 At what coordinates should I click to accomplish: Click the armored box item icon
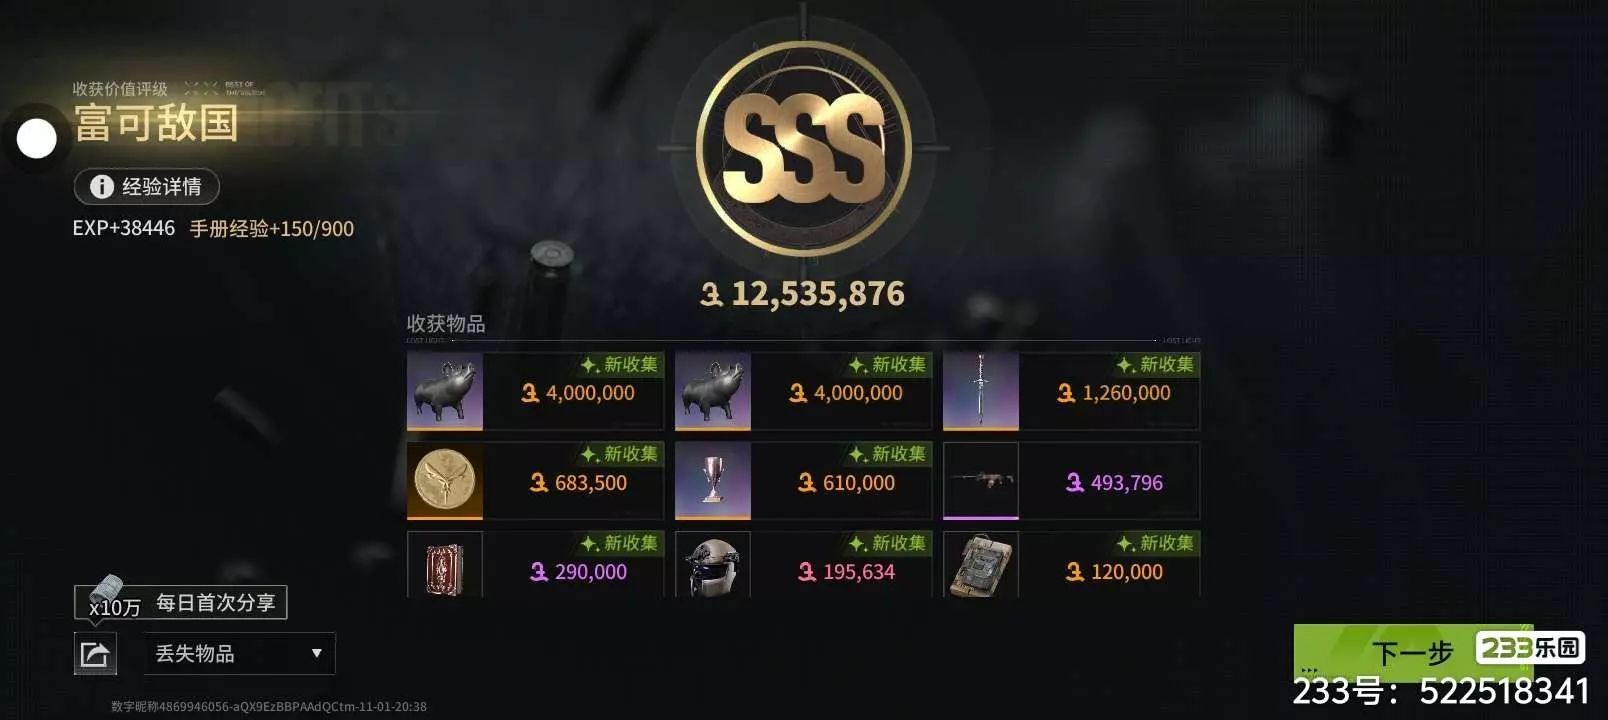click(x=980, y=565)
